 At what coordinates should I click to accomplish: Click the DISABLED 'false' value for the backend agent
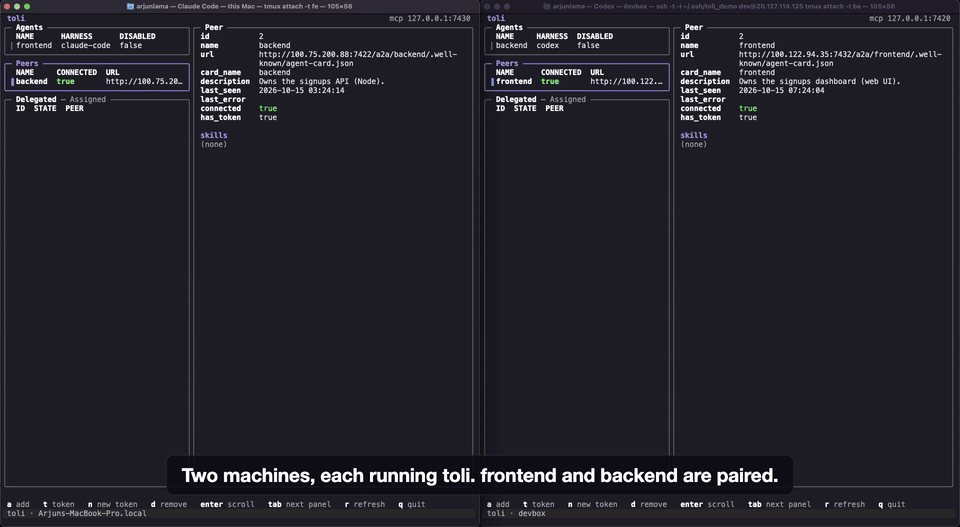[588, 45]
